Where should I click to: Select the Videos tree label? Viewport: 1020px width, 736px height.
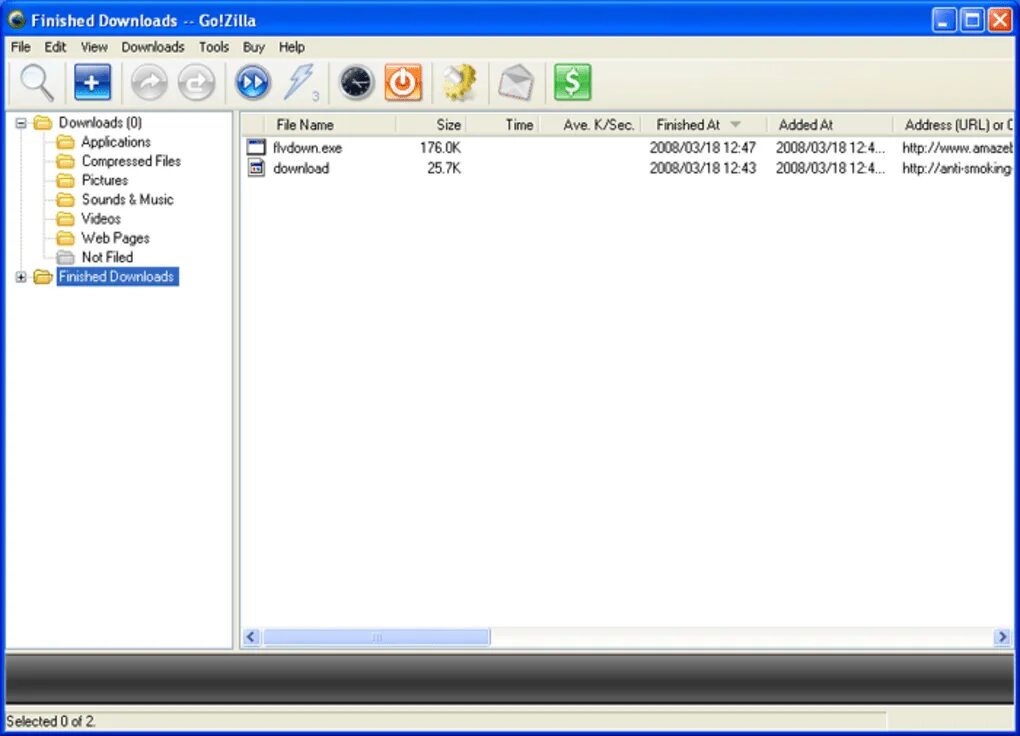pyautogui.click(x=101, y=219)
